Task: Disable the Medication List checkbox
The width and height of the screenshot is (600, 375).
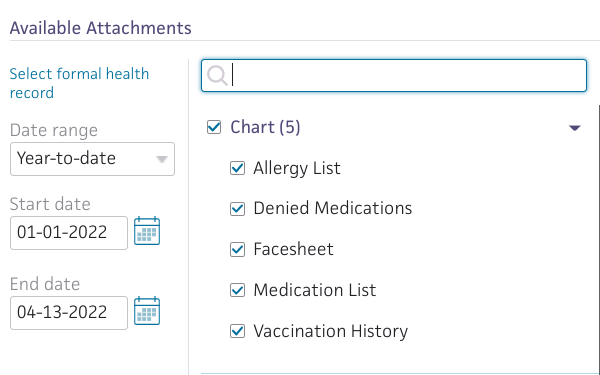Action: [237, 290]
